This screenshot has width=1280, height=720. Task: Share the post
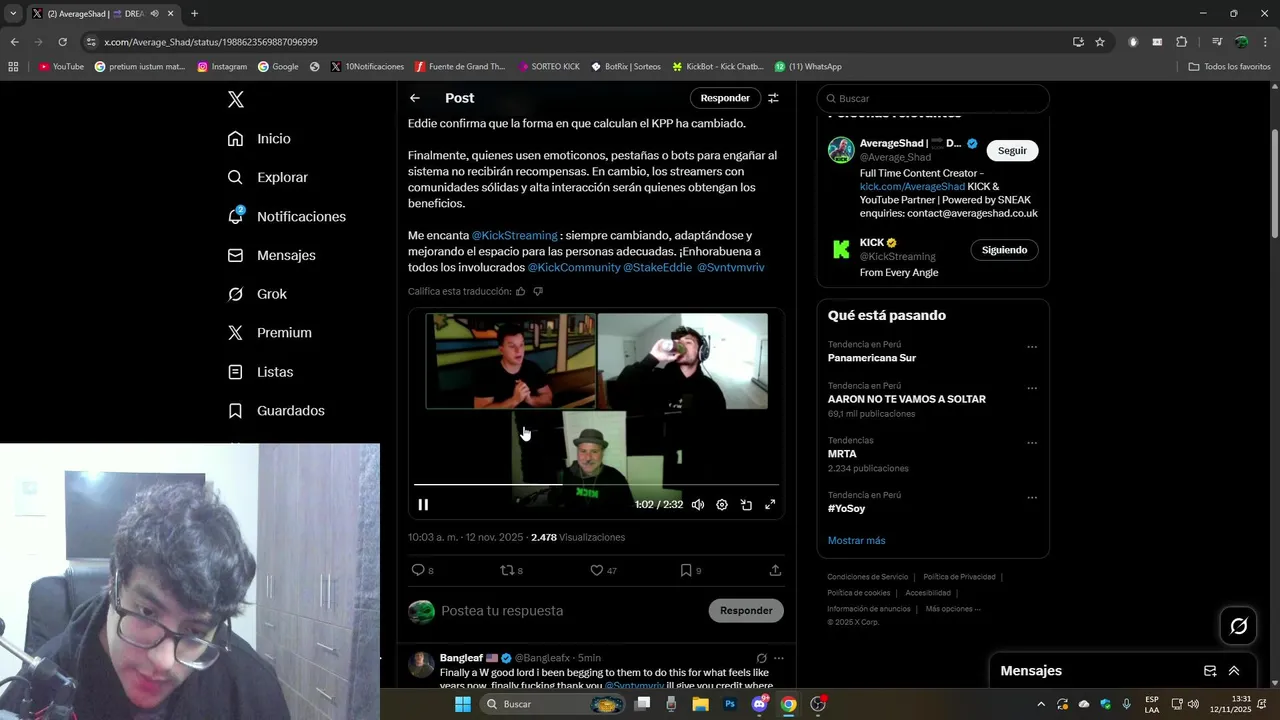(775, 570)
